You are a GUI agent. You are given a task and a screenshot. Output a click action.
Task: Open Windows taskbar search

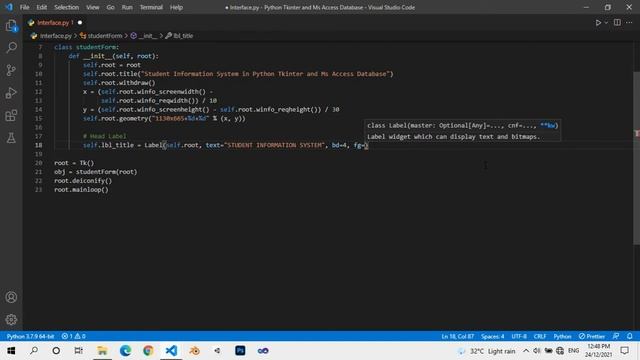pos(34,351)
